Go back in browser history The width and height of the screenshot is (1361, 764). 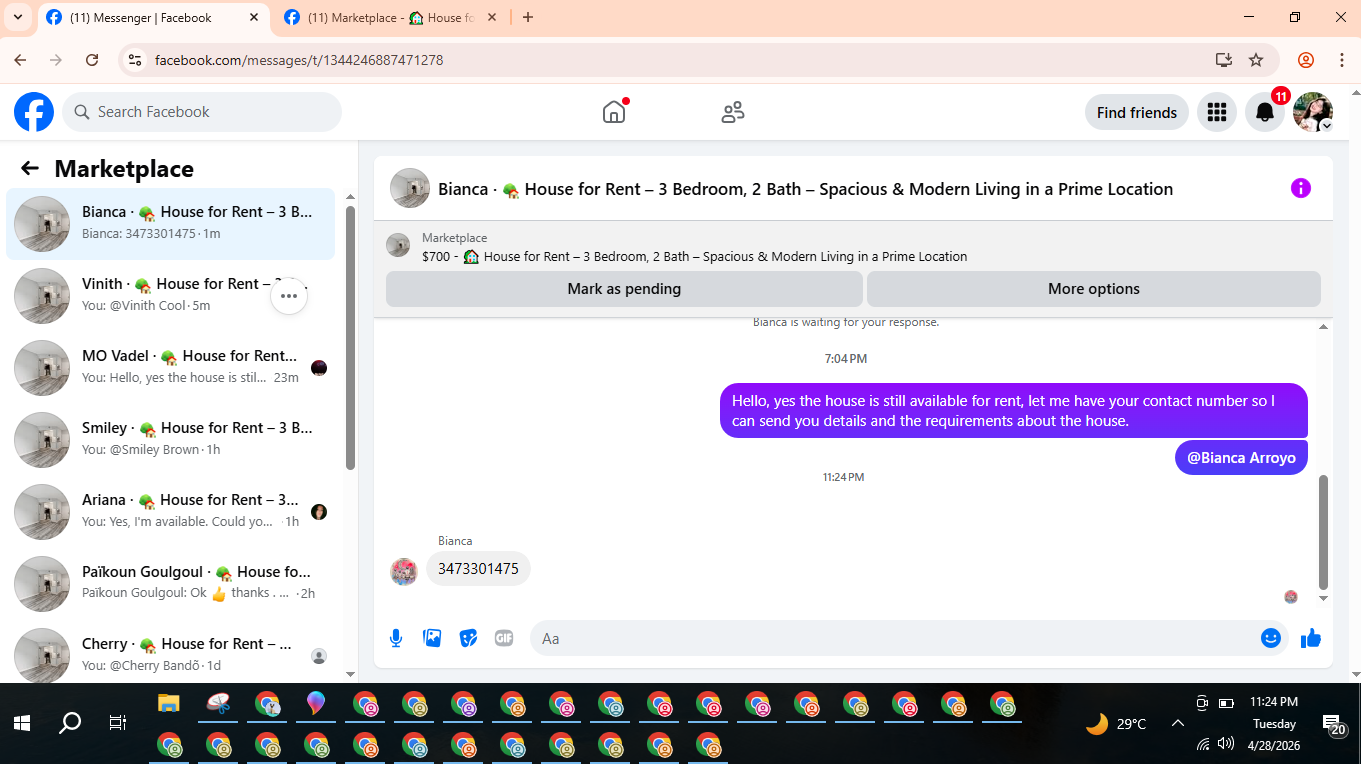pos(20,60)
